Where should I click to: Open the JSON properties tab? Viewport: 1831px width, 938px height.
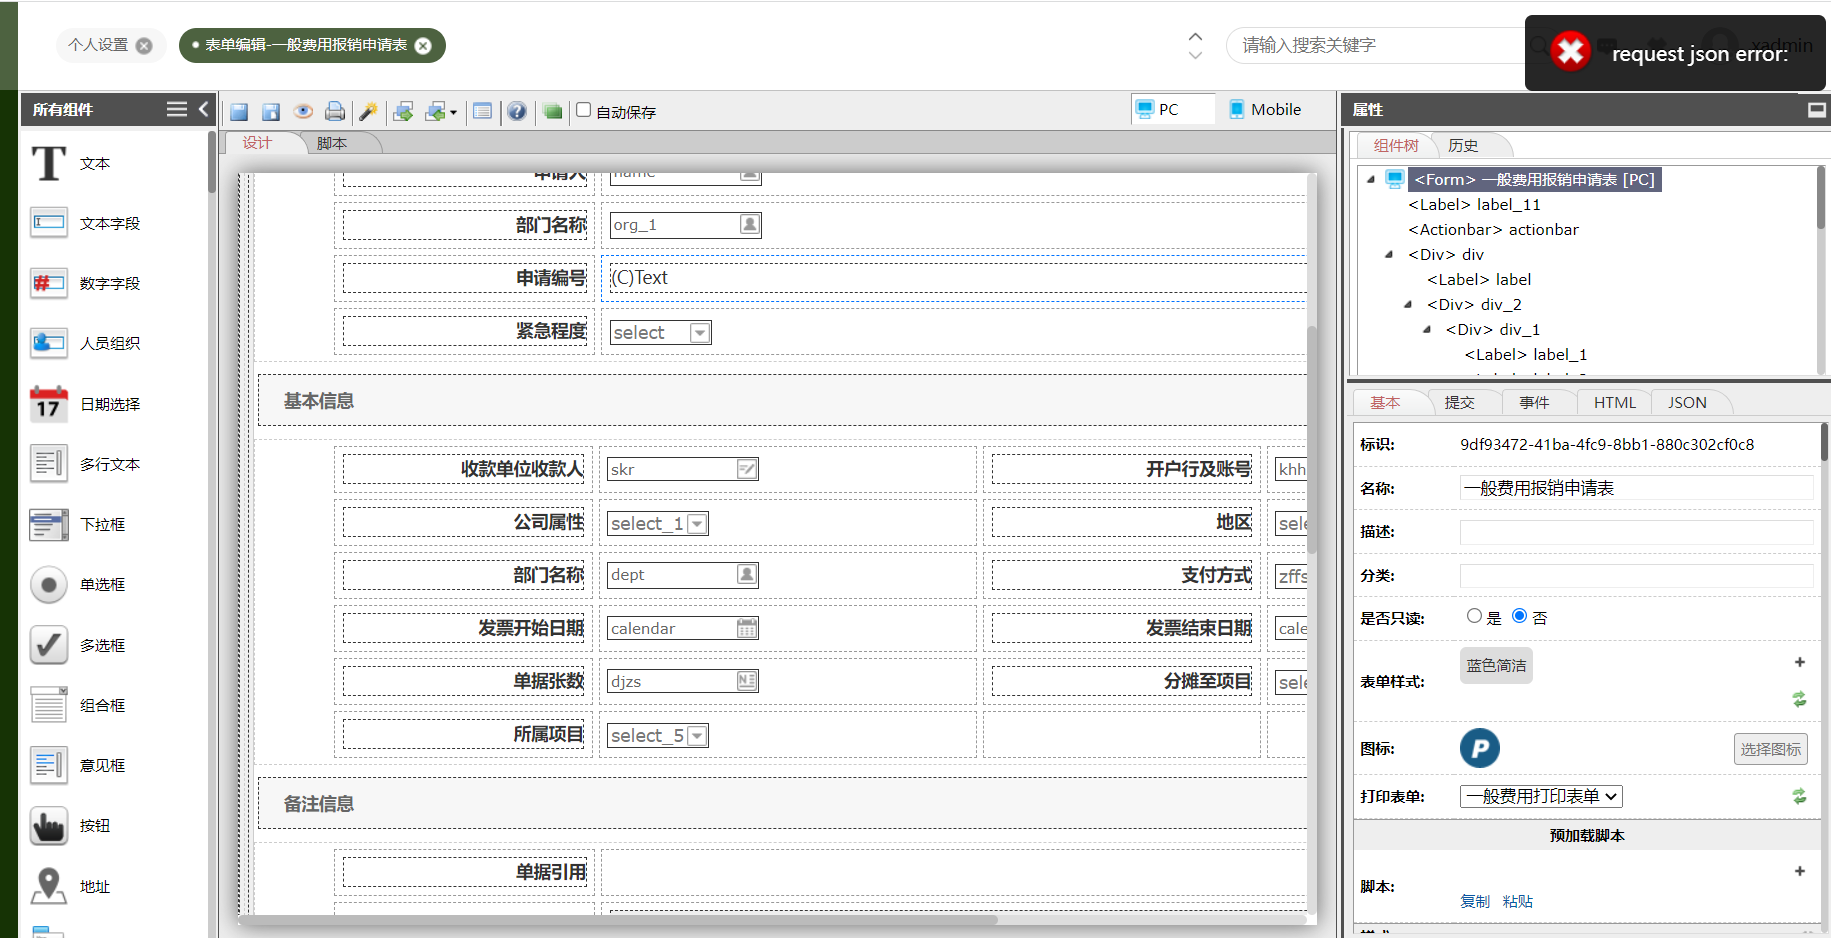[x=1687, y=402]
